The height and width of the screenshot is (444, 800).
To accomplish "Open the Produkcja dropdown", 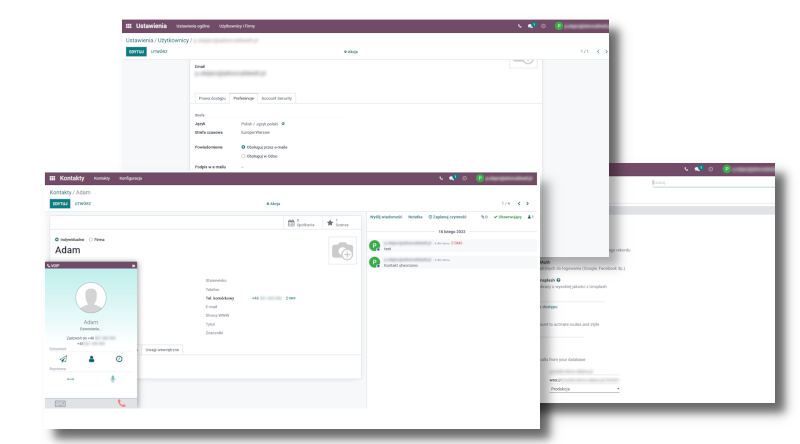I will click(585, 389).
